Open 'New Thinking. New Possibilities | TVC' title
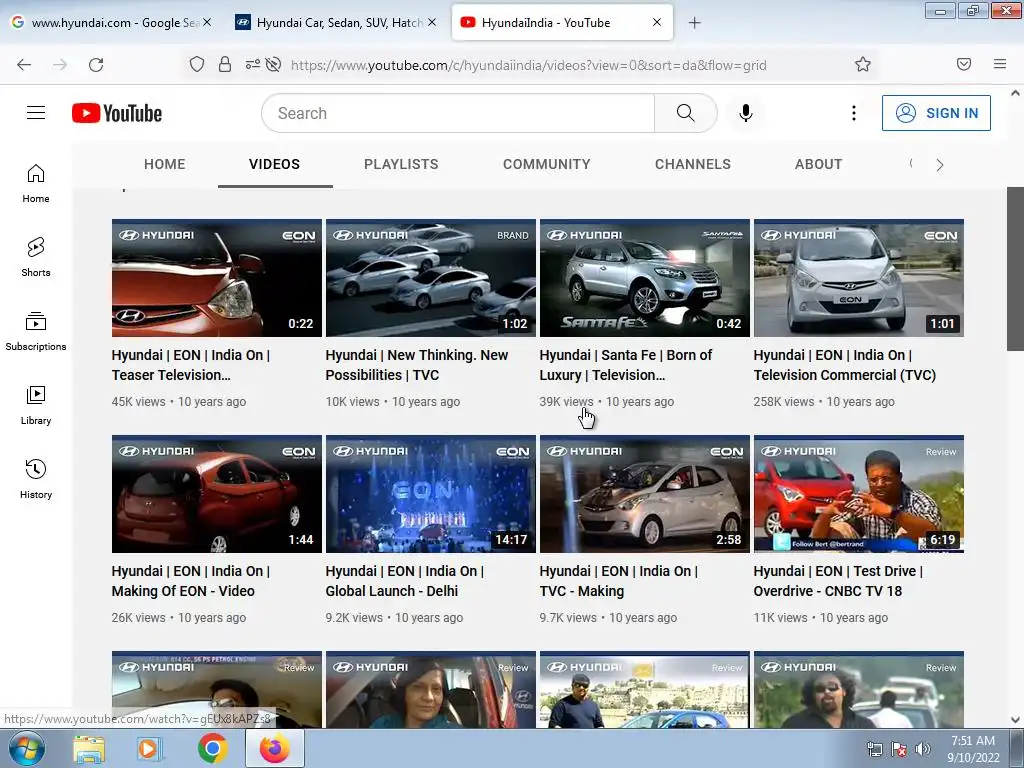The image size is (1024, 768). tap(417, 365)
